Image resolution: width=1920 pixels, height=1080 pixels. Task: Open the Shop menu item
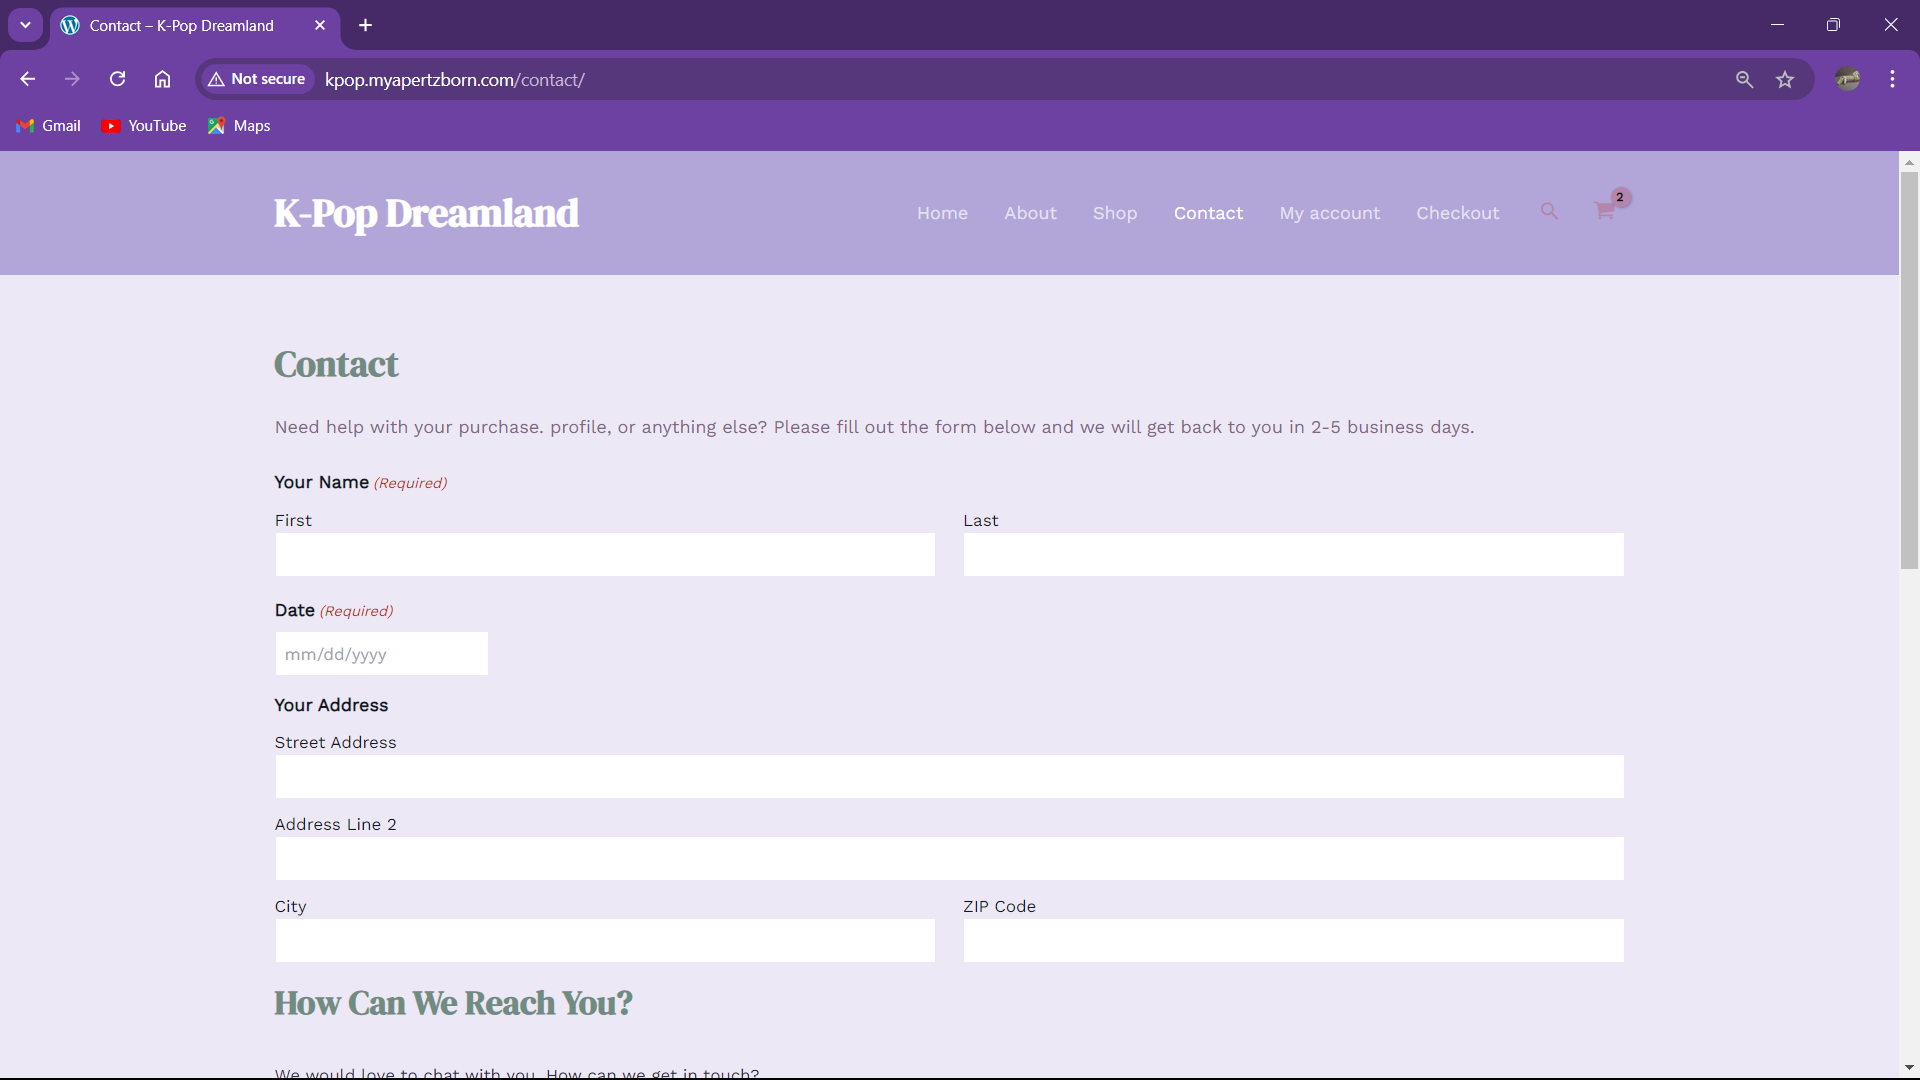click(x=1114, y=213)
